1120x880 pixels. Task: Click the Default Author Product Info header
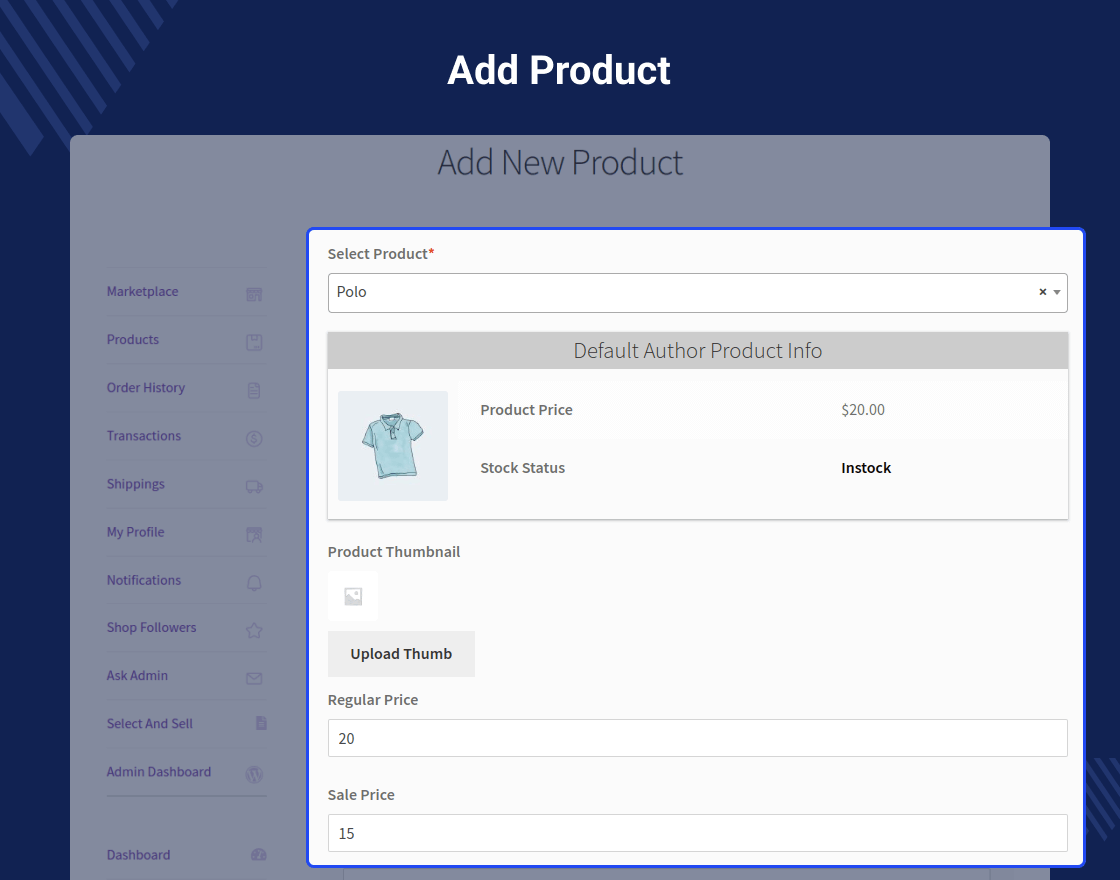(698, 351)
